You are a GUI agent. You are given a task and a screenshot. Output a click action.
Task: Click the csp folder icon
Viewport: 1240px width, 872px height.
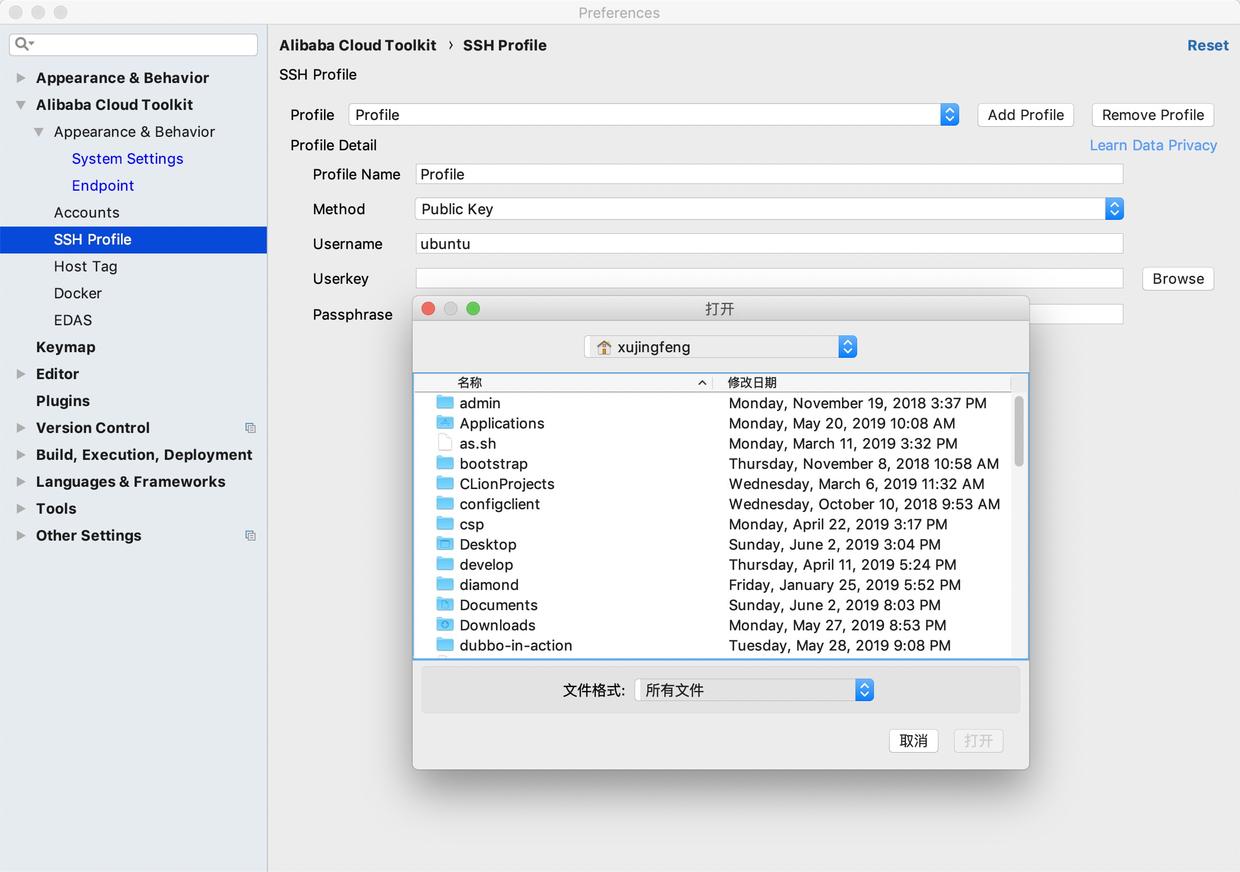point(445,524)
